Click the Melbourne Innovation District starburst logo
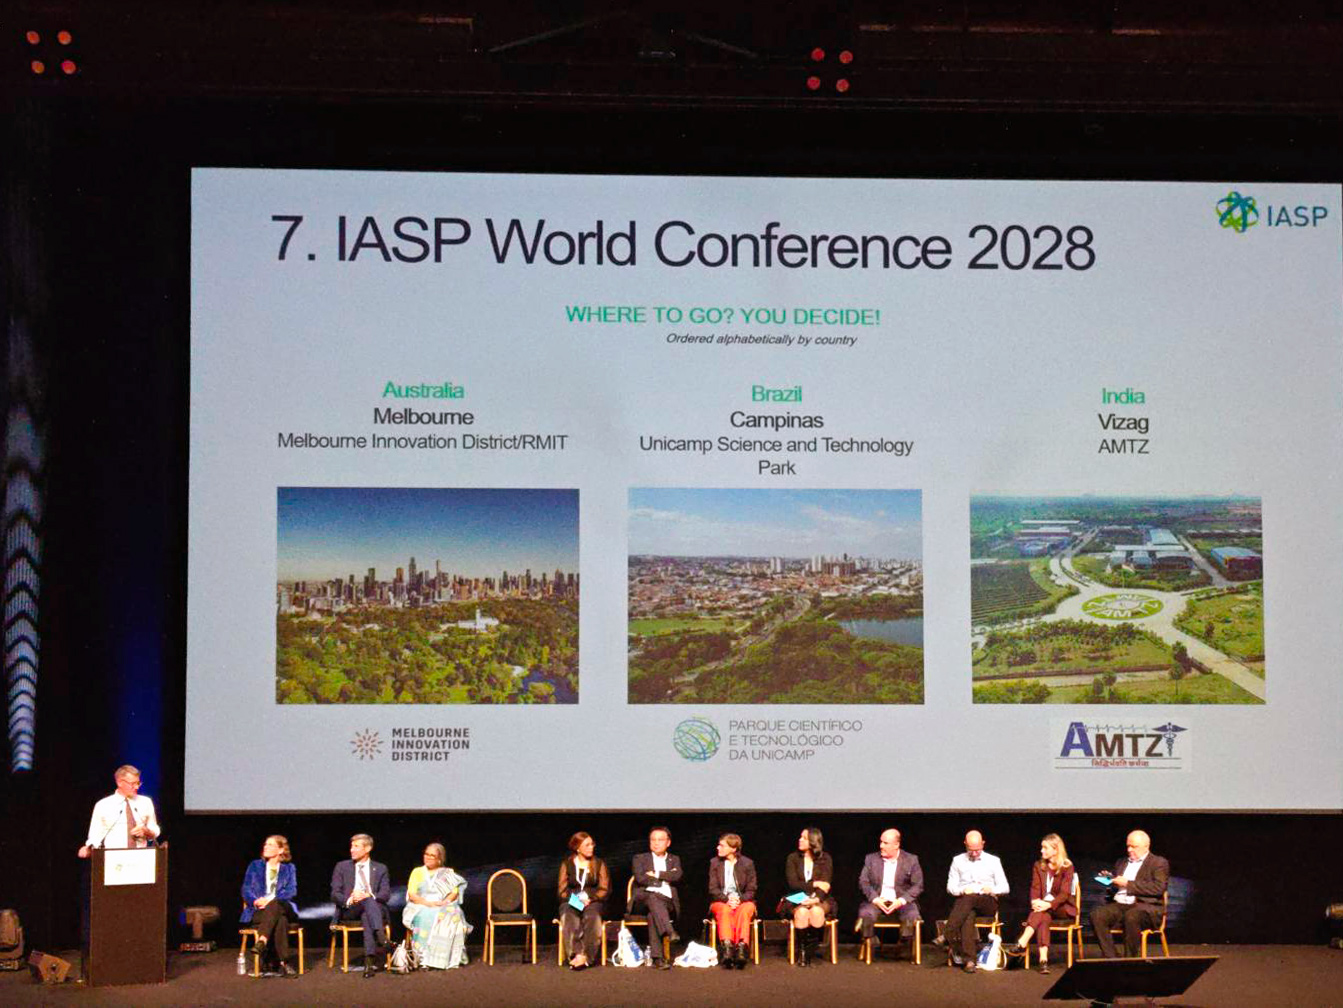The width and height of the screenshot is (1343, 1008). tap(366, 744)
